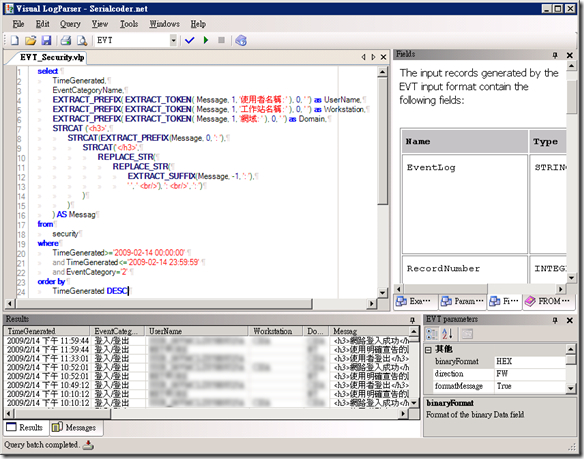Screen dimensions: 584x459
Task: Check query syntax with the checkmark icon
Action: point(190,40)
